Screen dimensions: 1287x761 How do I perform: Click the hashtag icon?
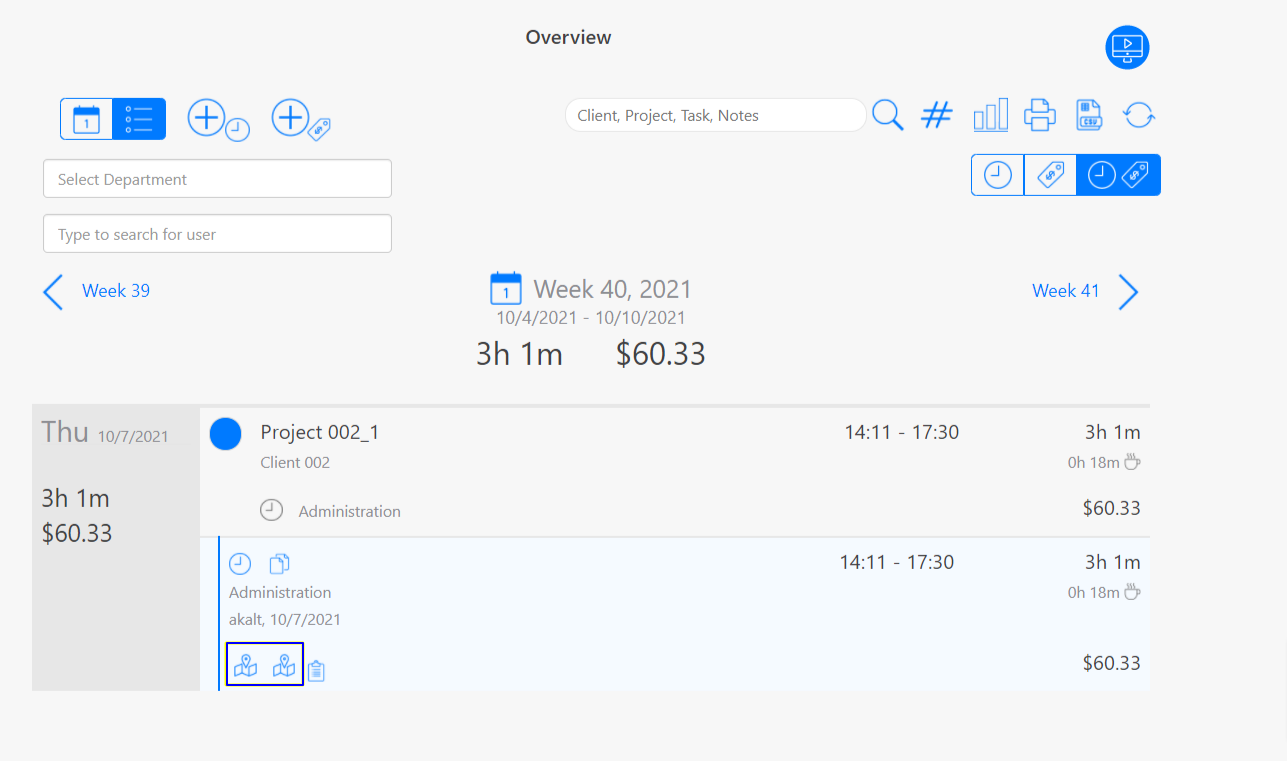(x=936, y=115)
